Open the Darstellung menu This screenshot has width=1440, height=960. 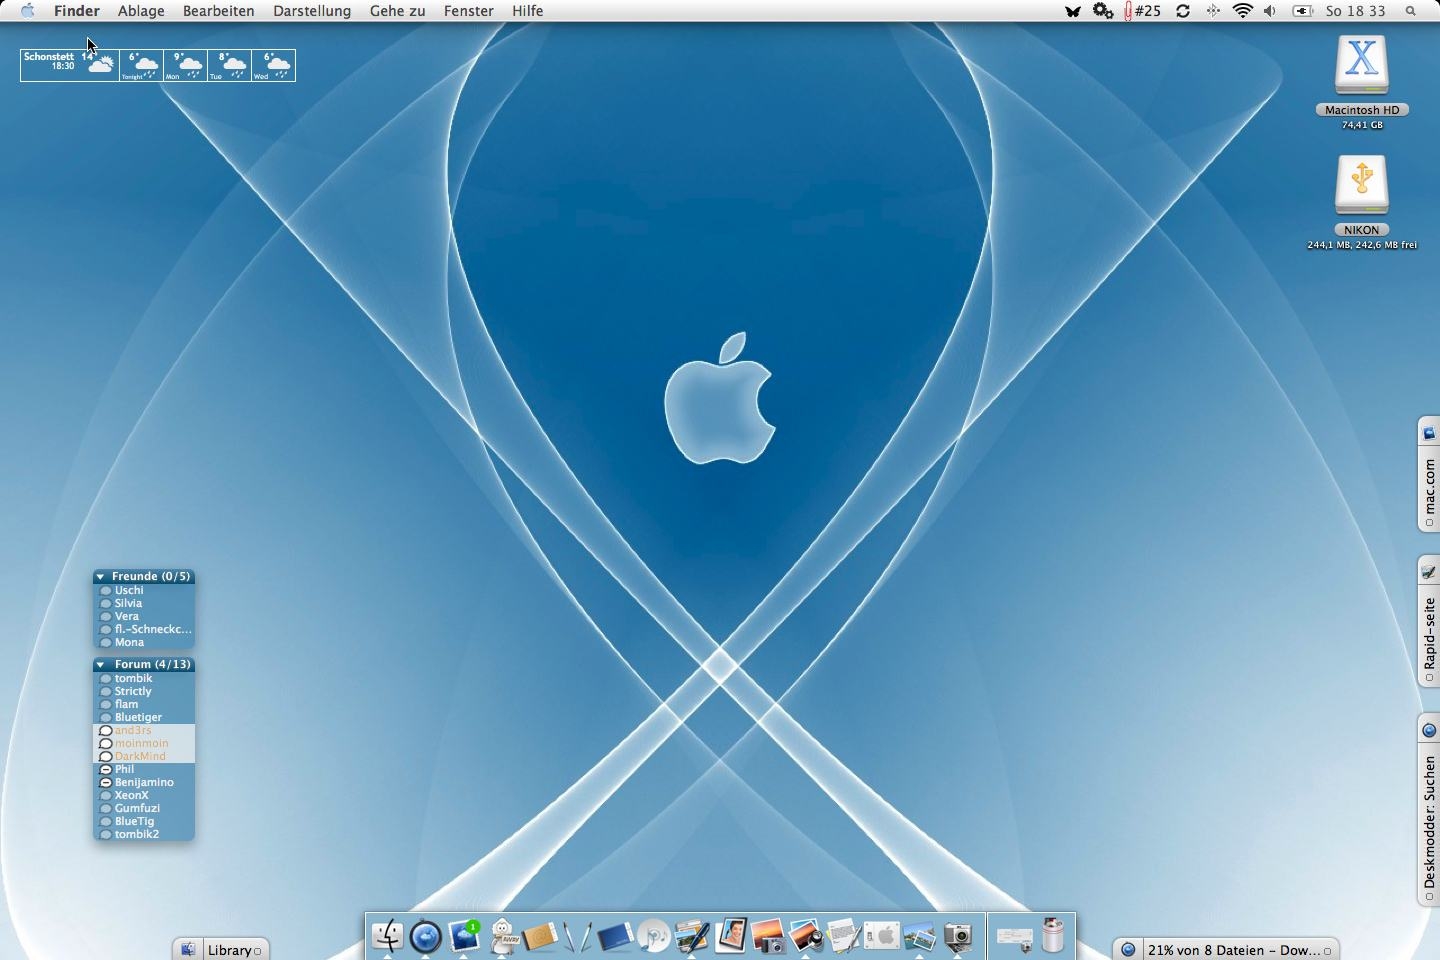click(x=312, y=11)
